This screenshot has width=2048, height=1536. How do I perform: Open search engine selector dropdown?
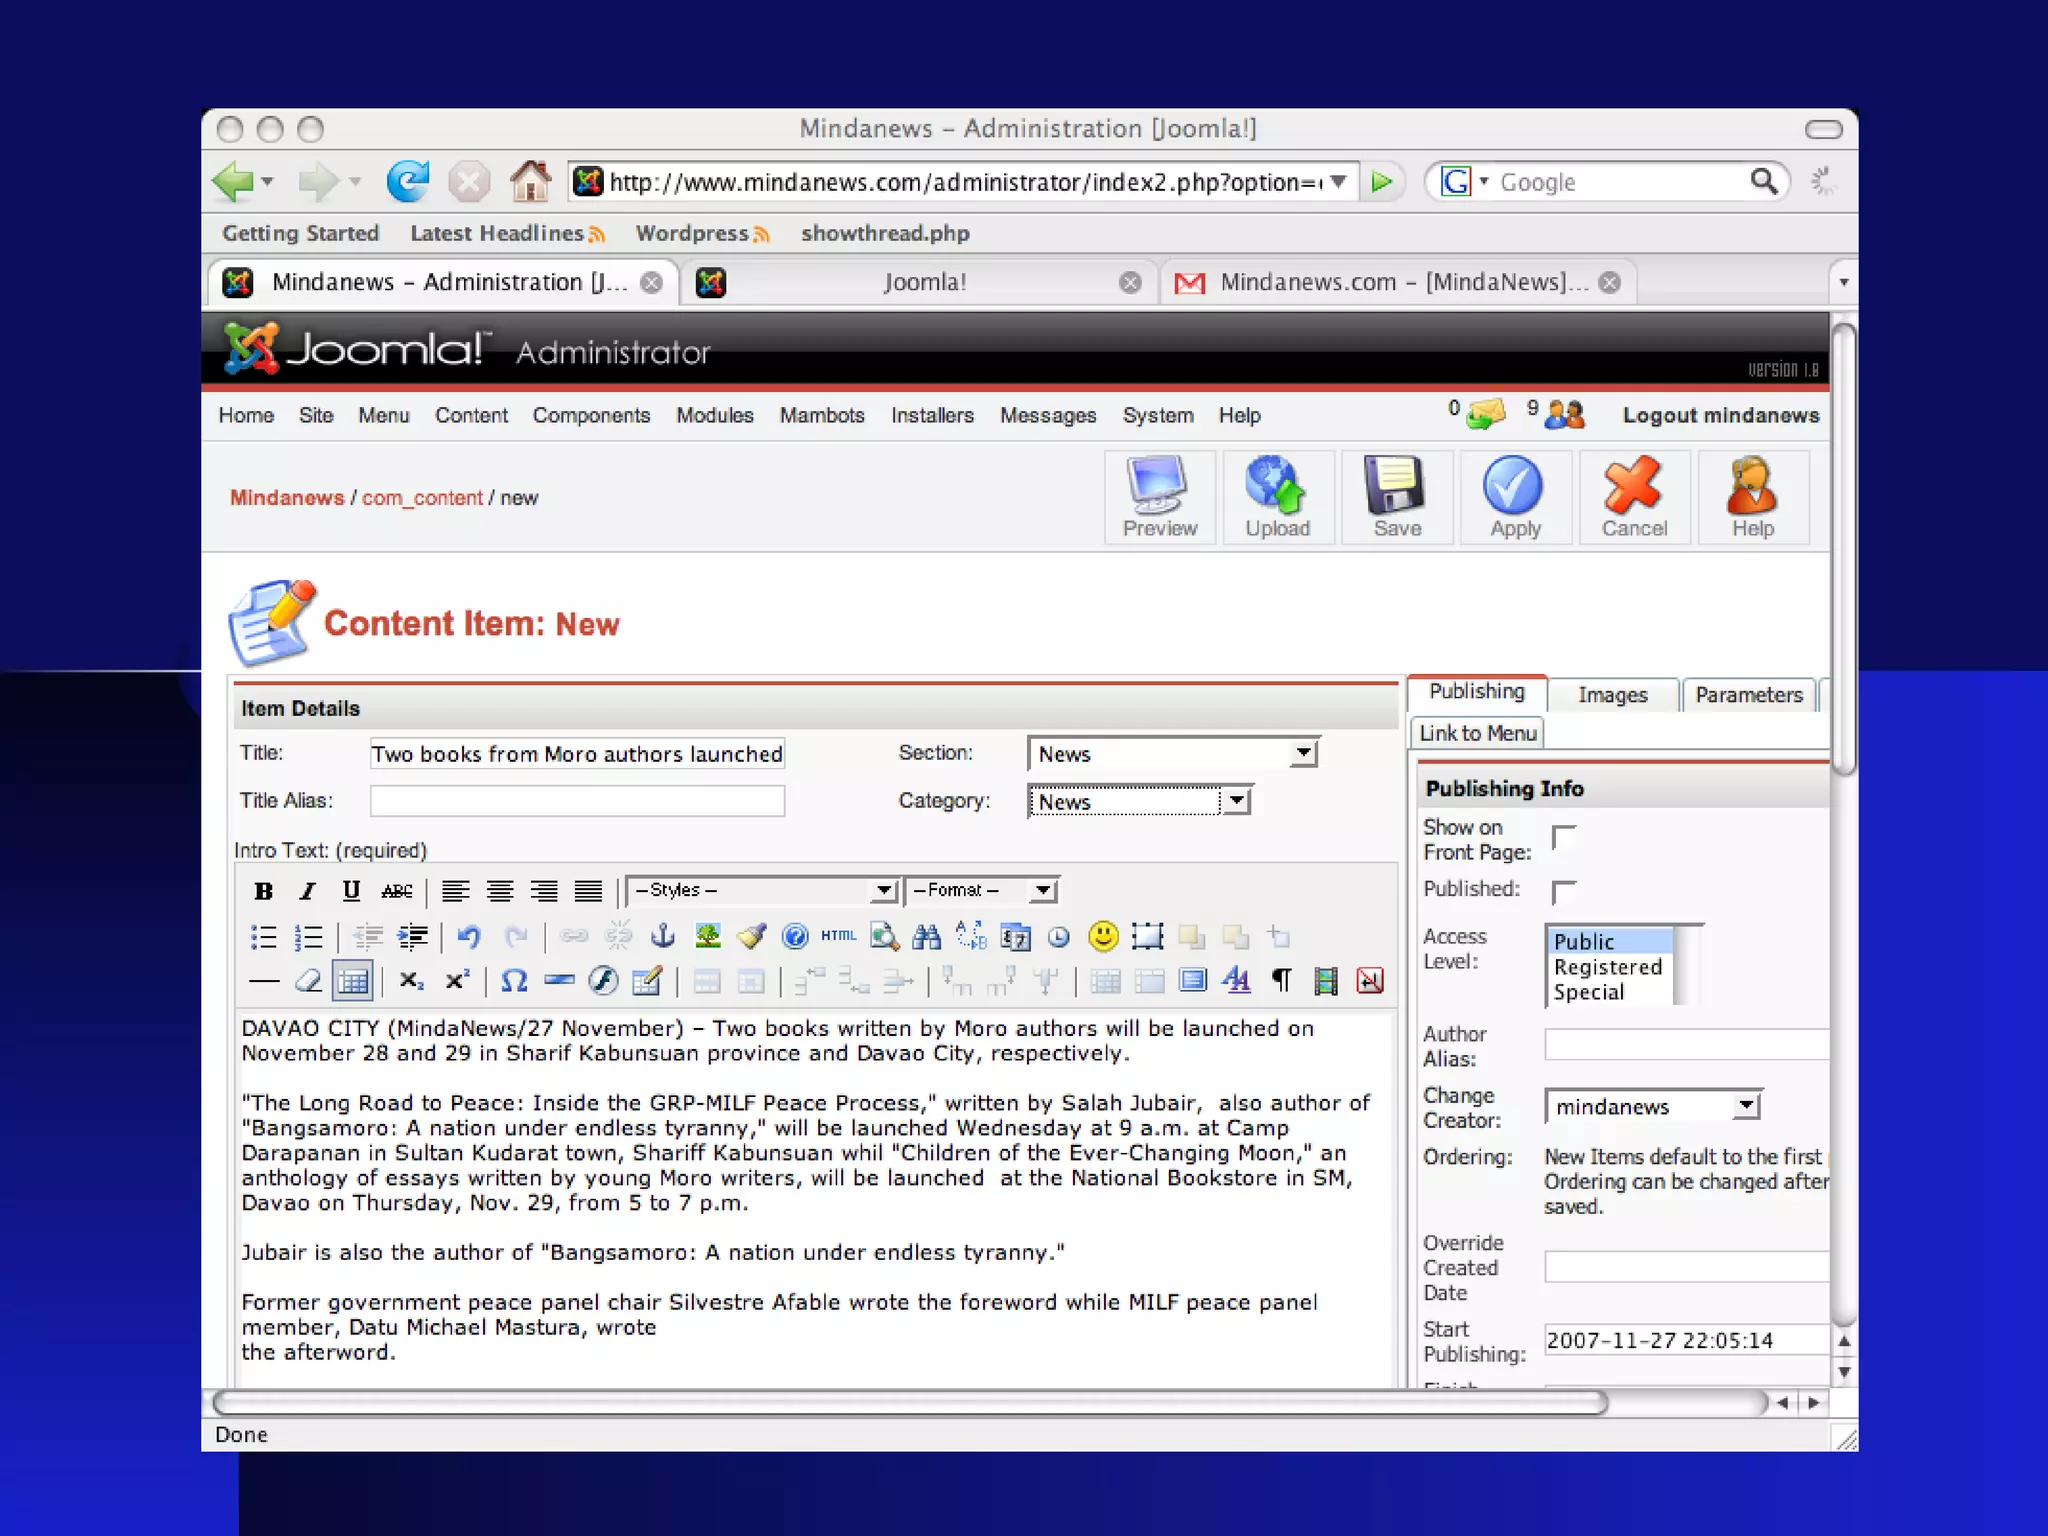click(1484, 182)
